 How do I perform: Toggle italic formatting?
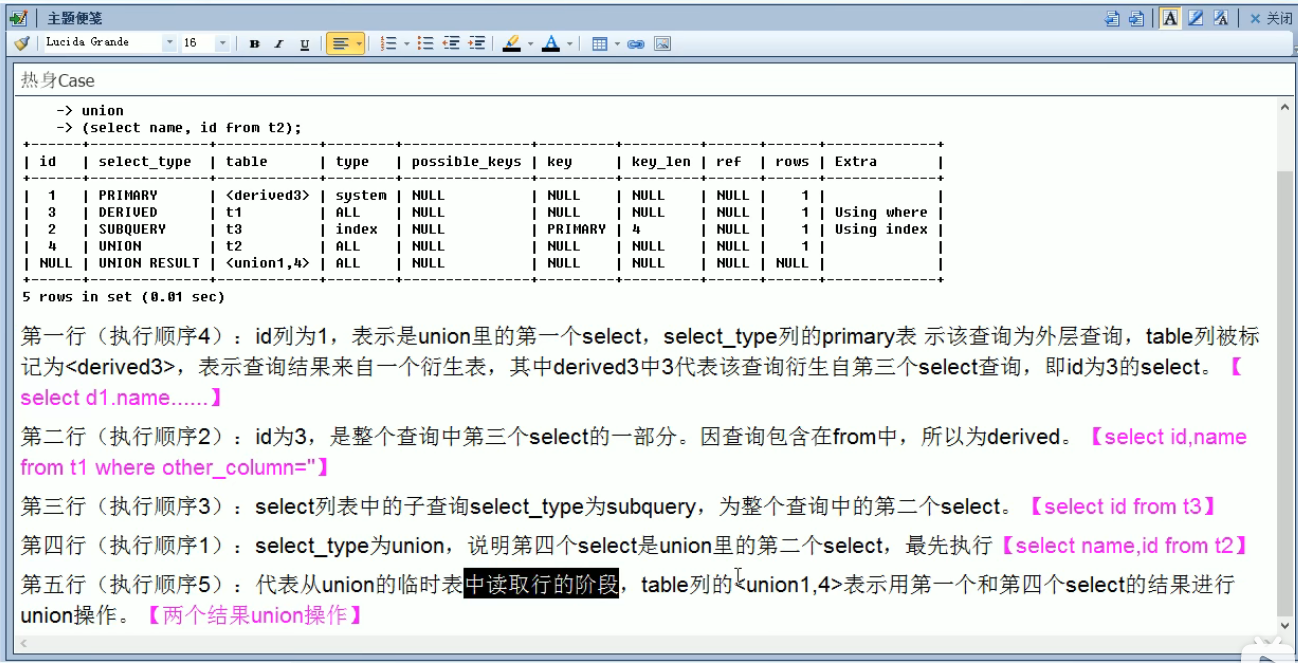click(280, 43)
